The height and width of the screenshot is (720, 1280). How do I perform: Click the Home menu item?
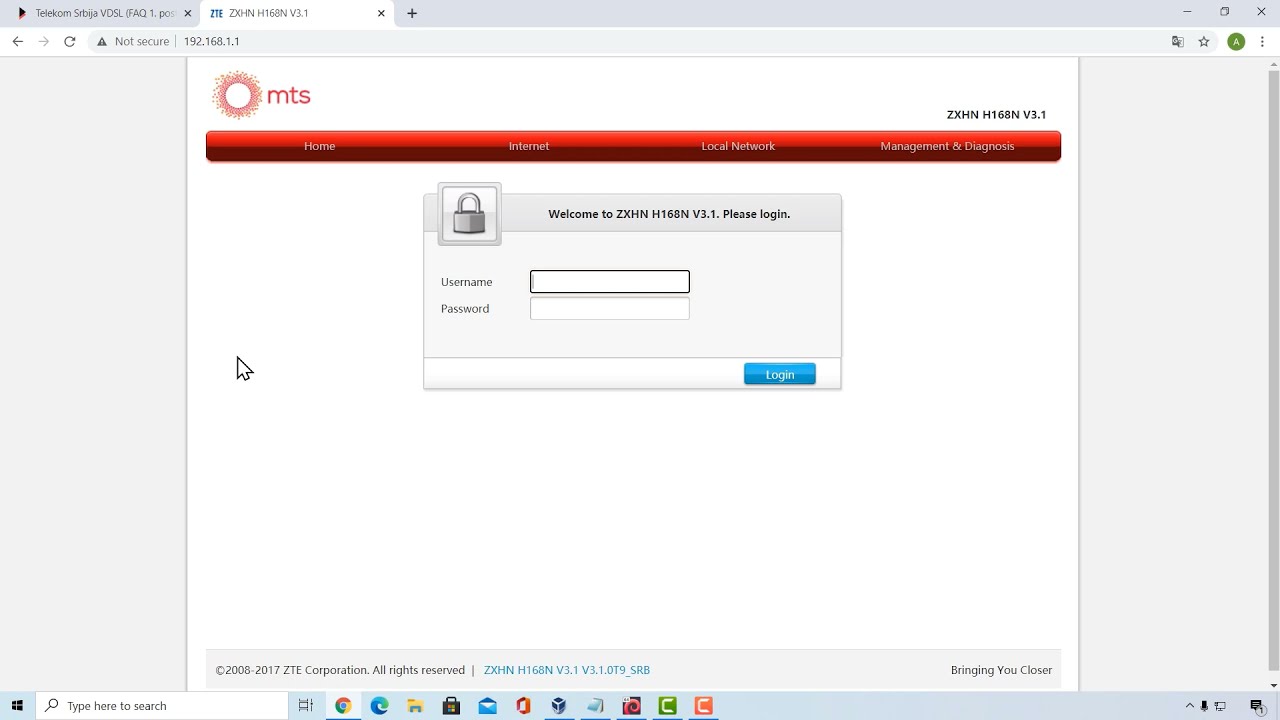pyautogui.click(x=319, y=146)
